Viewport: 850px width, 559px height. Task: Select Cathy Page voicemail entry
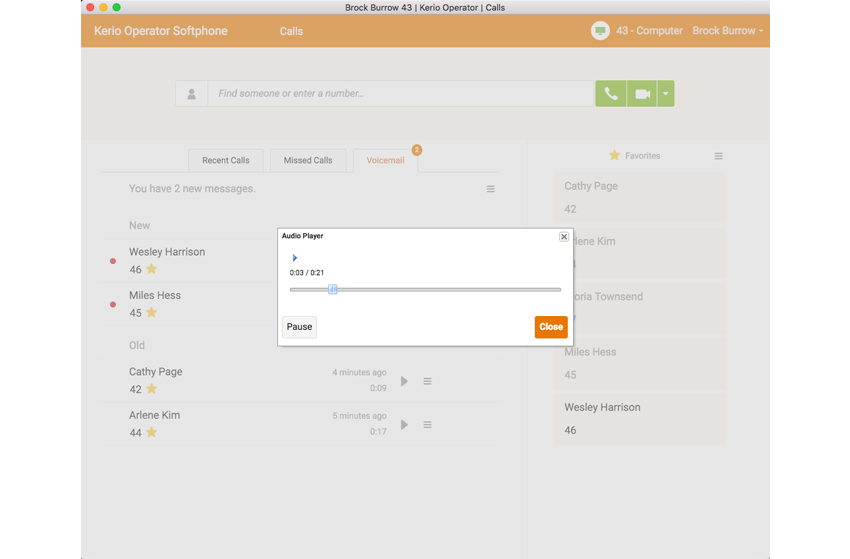299,381
